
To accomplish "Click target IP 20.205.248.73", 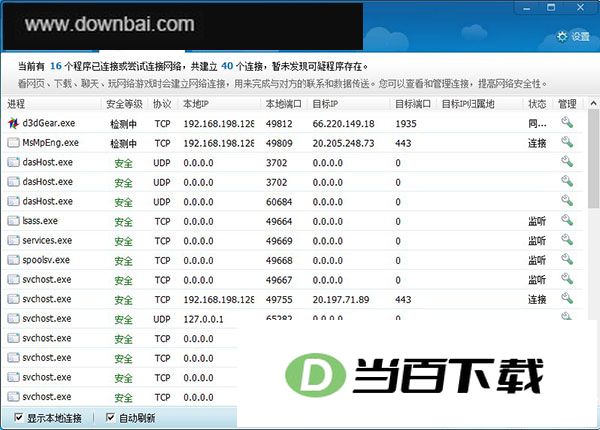I will click(x=343, y=143).
